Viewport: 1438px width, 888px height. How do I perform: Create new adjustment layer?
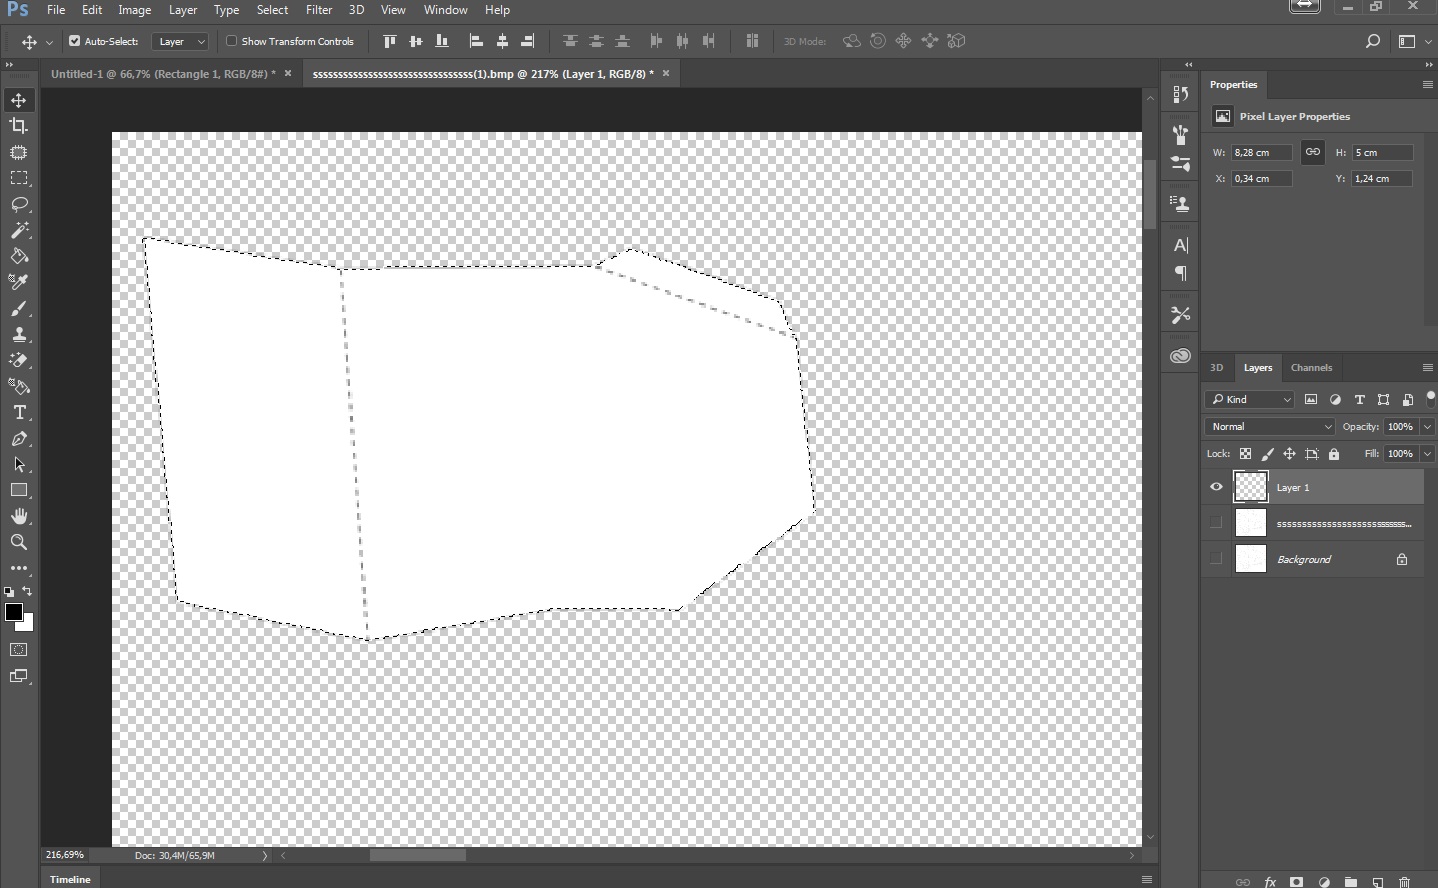(x=1324, y=882)
